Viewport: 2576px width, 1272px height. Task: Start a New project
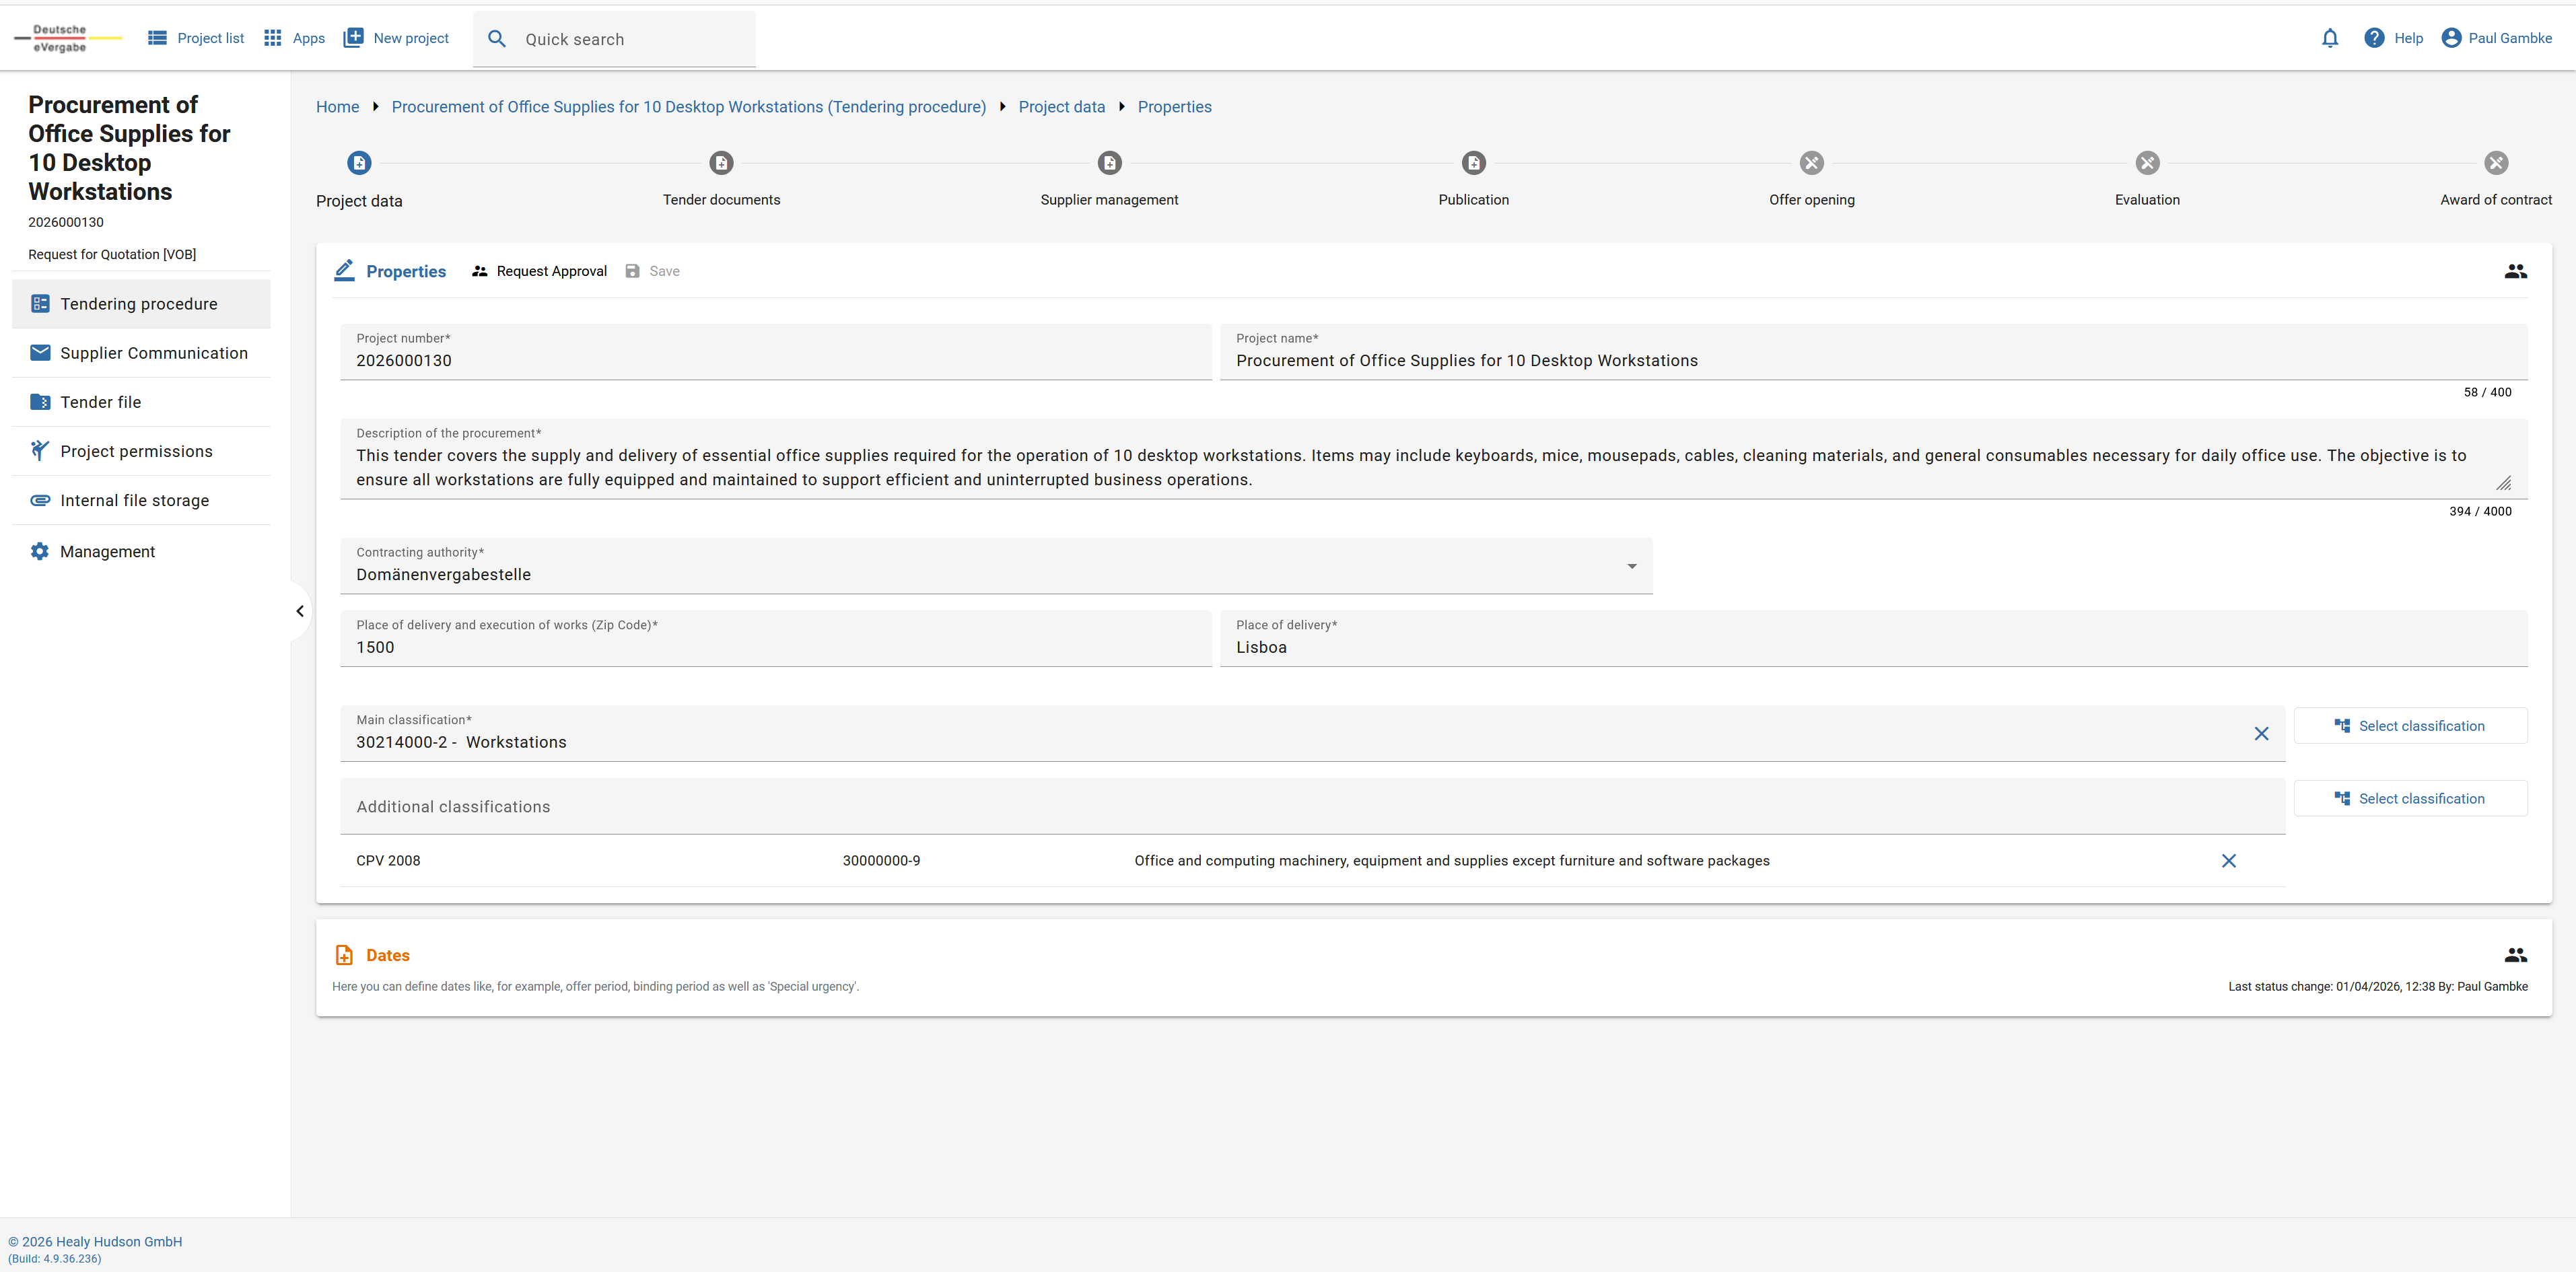(x=396, y=38)
